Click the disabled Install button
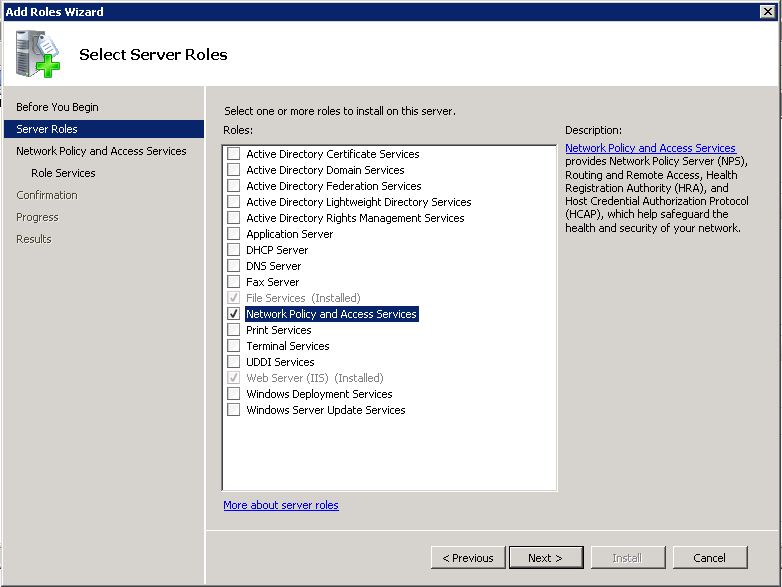The width and height of the screenshot is (782, 587). (628, 558)
